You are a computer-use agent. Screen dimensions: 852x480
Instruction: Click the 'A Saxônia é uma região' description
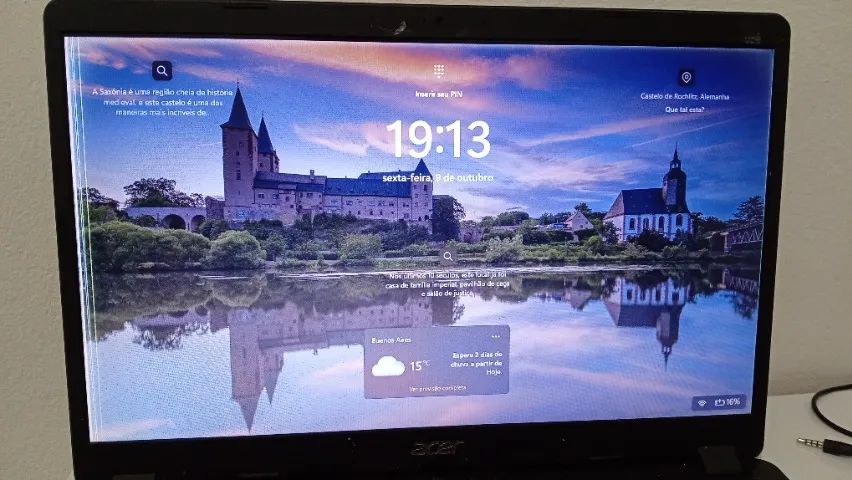(x=162, y=102)
